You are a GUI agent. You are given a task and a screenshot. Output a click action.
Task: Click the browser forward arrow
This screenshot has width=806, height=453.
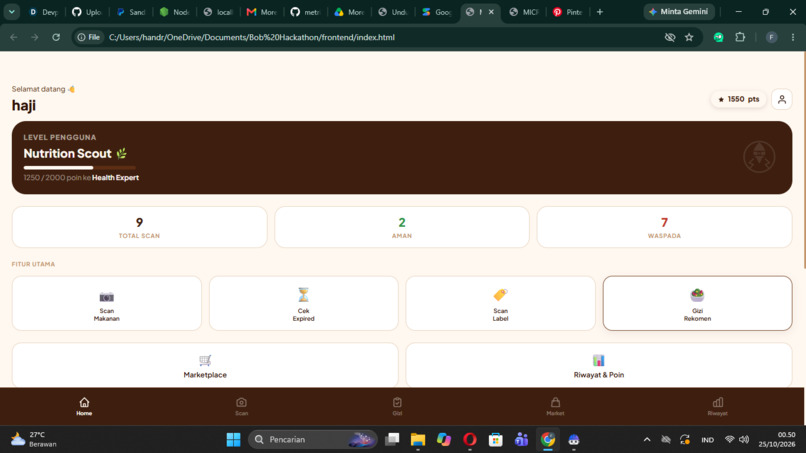(34, 37)
